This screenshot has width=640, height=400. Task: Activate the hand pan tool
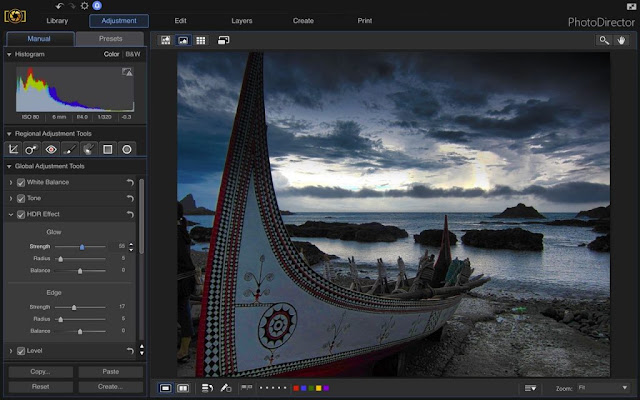[621, 40]
